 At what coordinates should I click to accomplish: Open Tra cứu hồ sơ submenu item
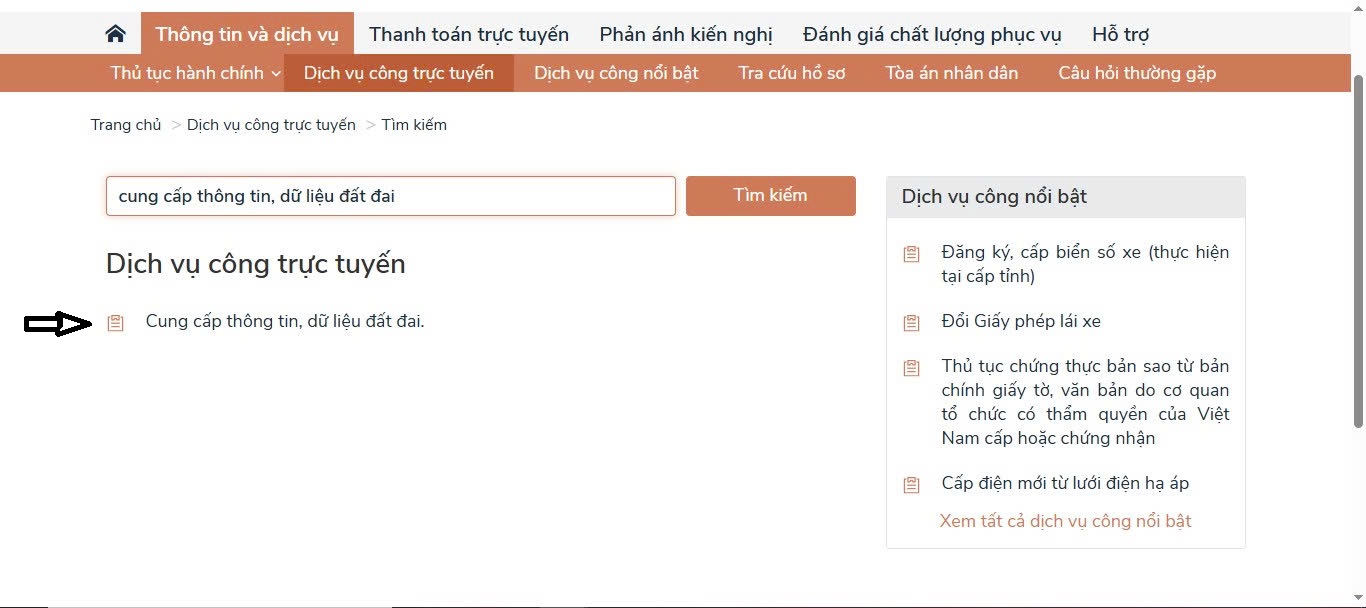coord(792,73)
